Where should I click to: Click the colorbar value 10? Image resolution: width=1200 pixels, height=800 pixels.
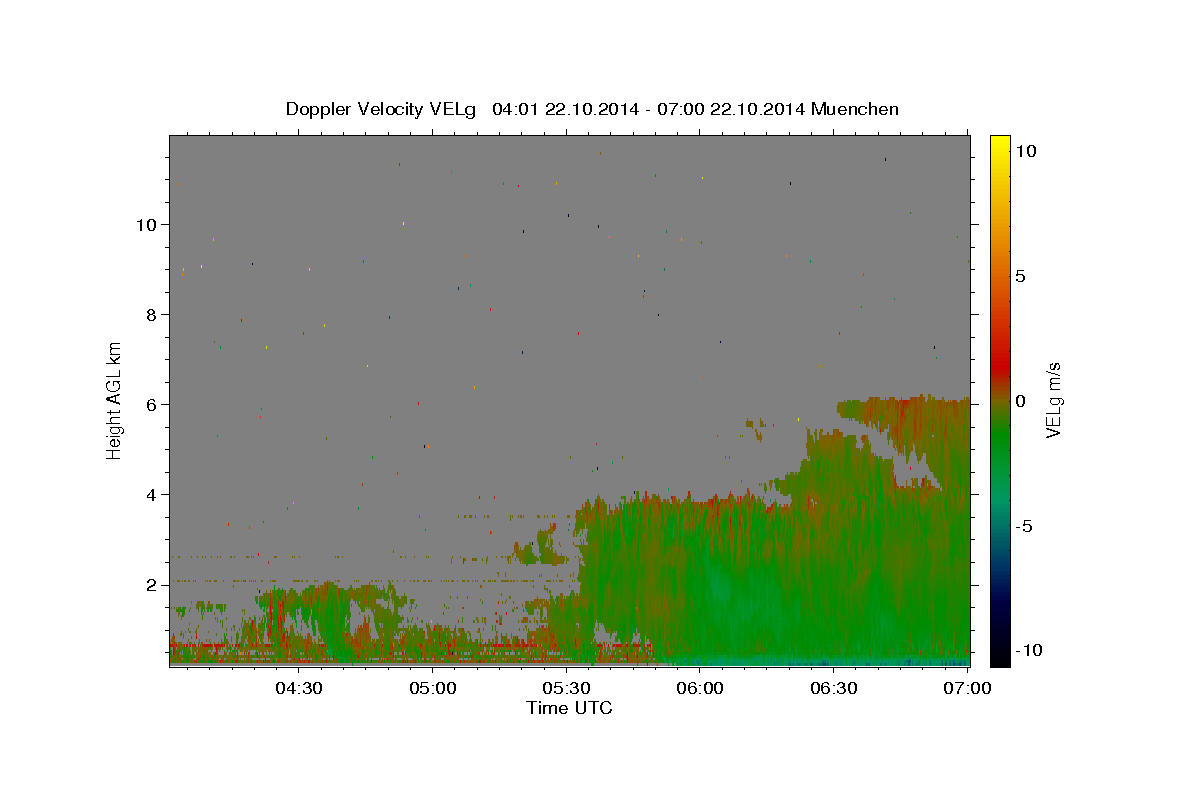pyautogui.click(x=1025, y=150)
